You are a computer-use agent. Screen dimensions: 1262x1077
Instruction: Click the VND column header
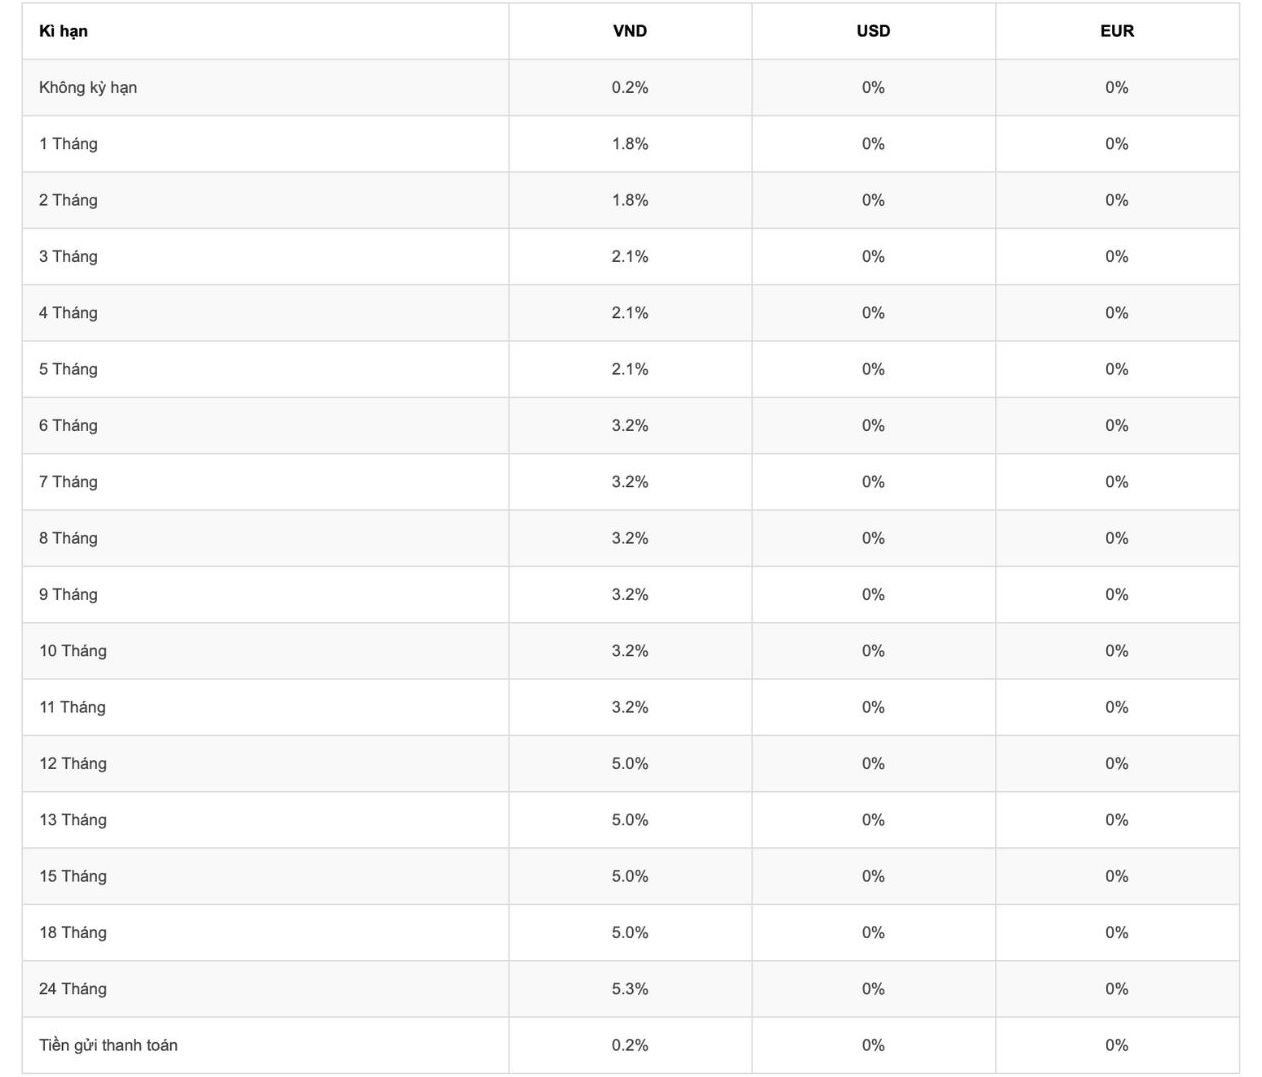[630, 31]
